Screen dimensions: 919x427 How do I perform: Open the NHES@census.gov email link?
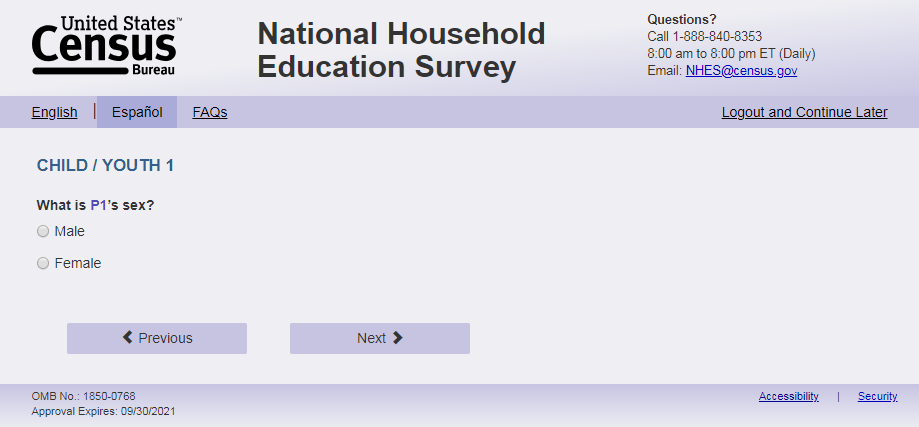tap(741, 71)
